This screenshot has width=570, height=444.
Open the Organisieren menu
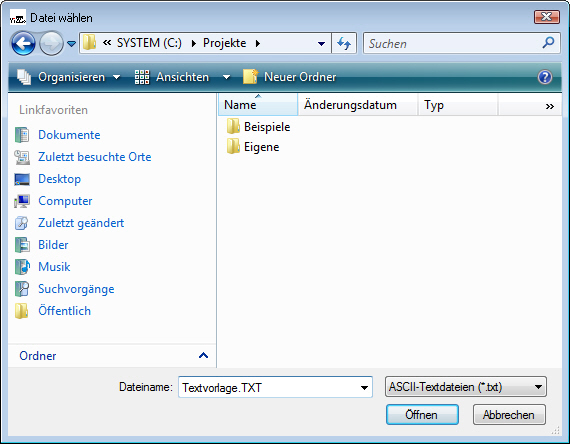(68, 77)
